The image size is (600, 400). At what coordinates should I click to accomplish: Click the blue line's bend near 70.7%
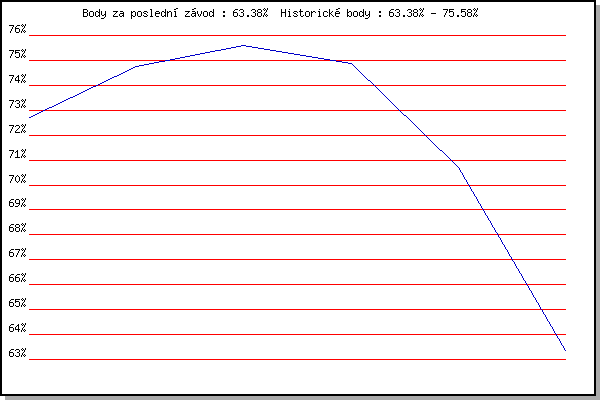coord(458,167)
